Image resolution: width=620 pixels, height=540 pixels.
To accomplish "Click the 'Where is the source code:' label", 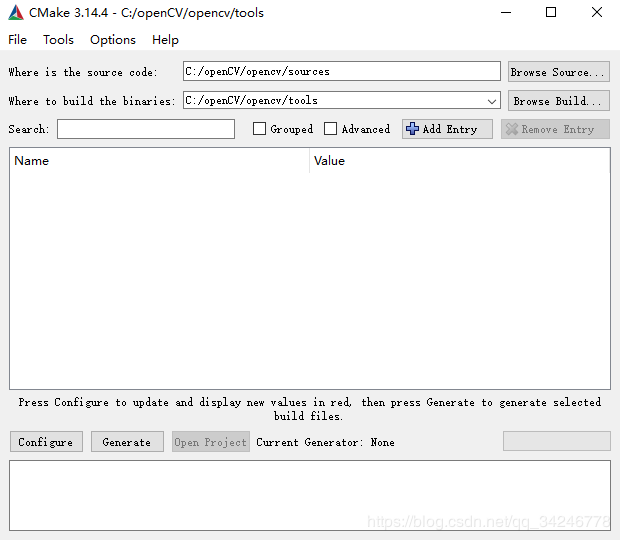I will click(x=83, y=72).
